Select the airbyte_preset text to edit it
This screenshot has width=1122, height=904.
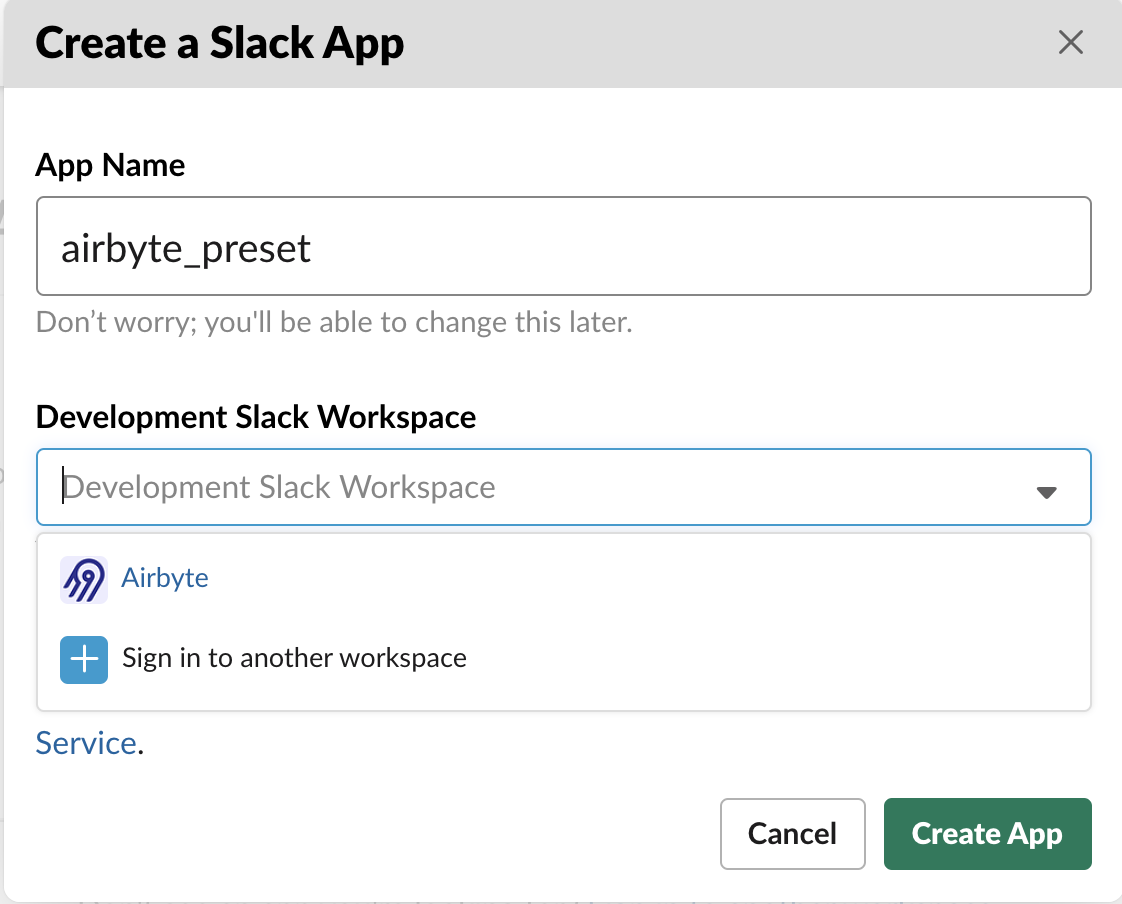(186, 247)
